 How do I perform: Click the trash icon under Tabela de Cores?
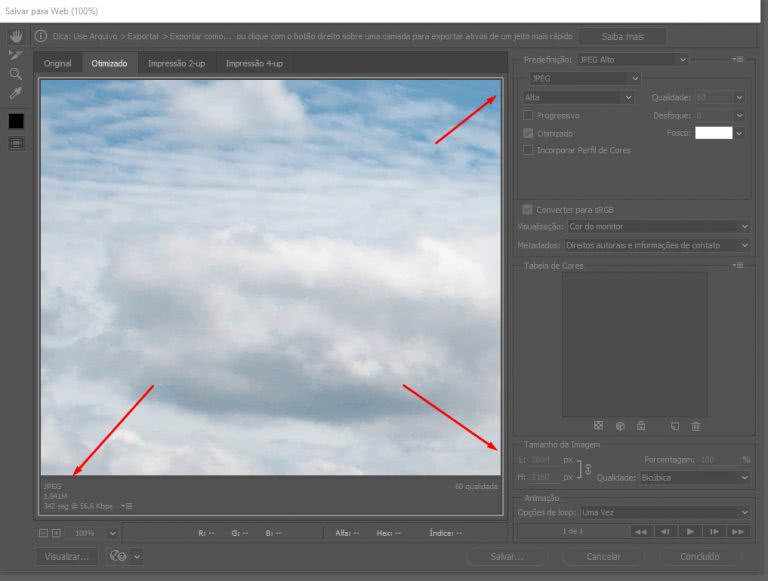coord(696,426)
